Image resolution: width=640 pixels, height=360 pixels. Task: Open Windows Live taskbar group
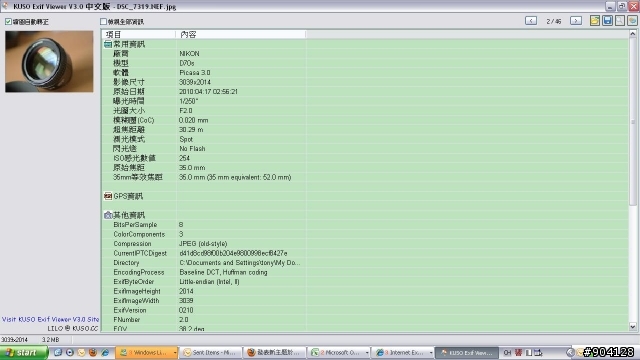[147, 353]
